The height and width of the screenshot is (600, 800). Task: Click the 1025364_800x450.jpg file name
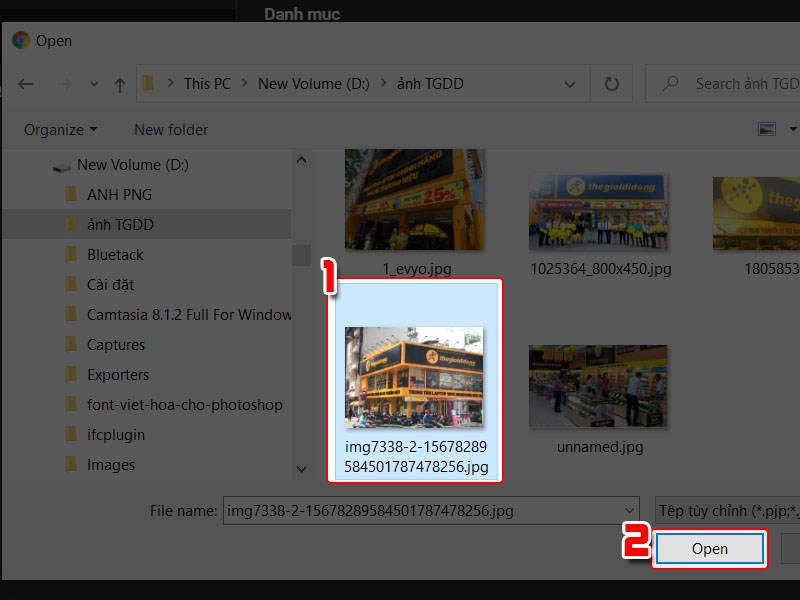tap(601, 269)
